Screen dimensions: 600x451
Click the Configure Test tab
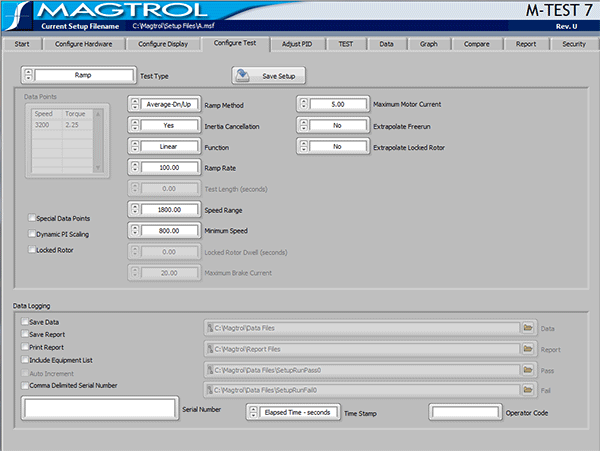tap(235, 43)
